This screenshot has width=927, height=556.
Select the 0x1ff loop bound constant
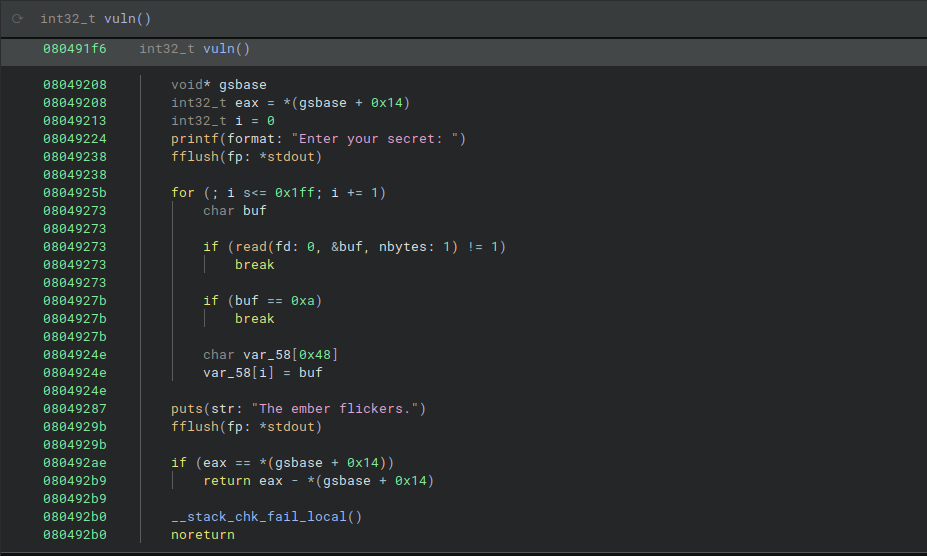coord(290,193)
